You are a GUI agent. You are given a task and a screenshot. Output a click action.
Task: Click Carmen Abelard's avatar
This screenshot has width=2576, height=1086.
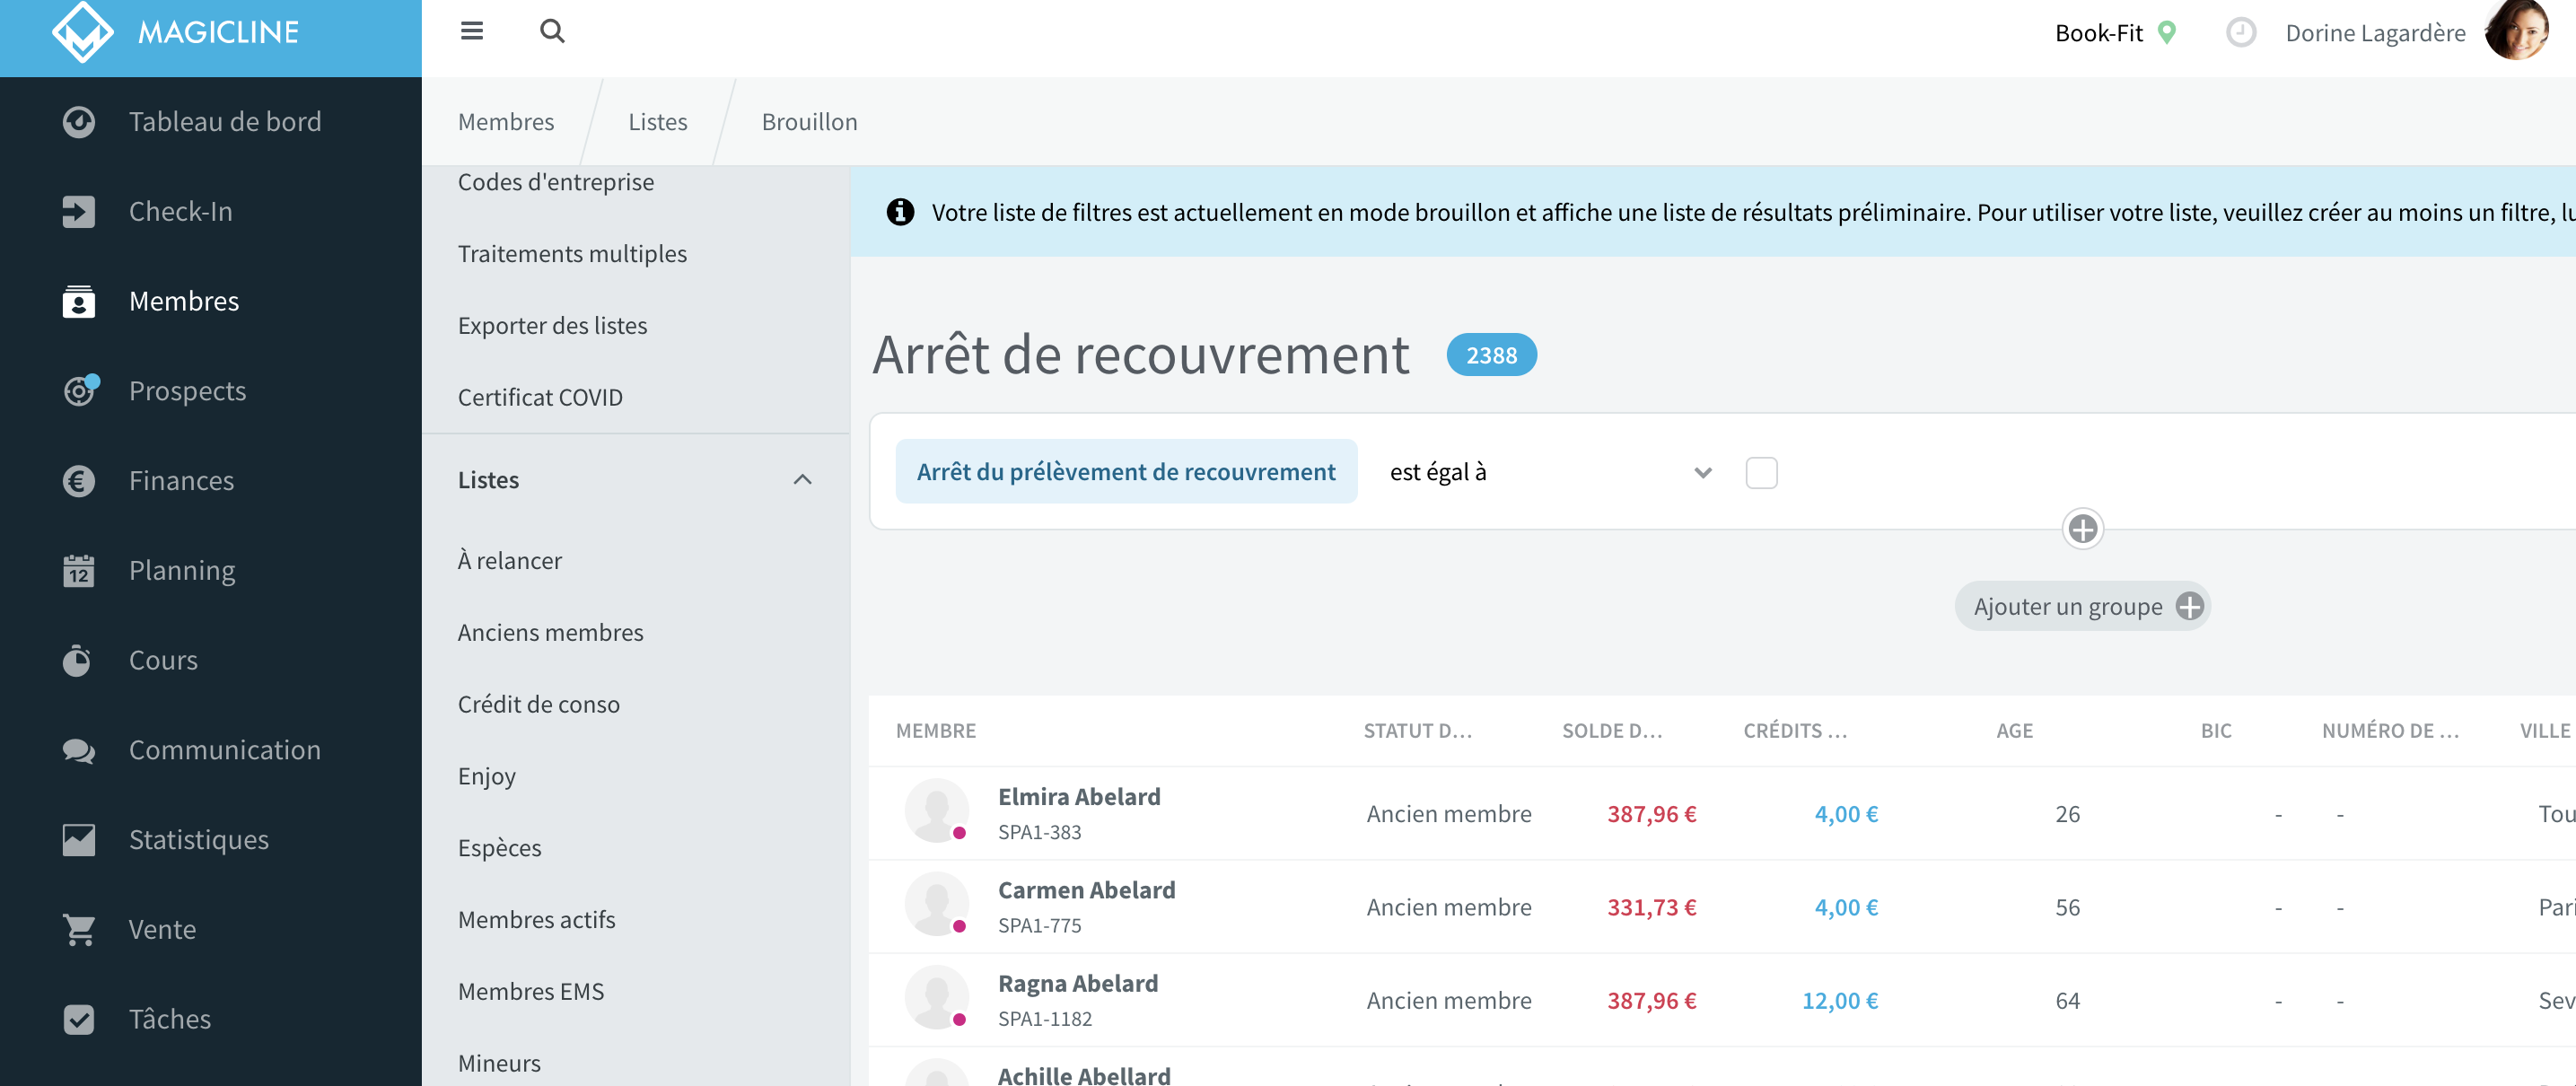[x=936, y=904]
